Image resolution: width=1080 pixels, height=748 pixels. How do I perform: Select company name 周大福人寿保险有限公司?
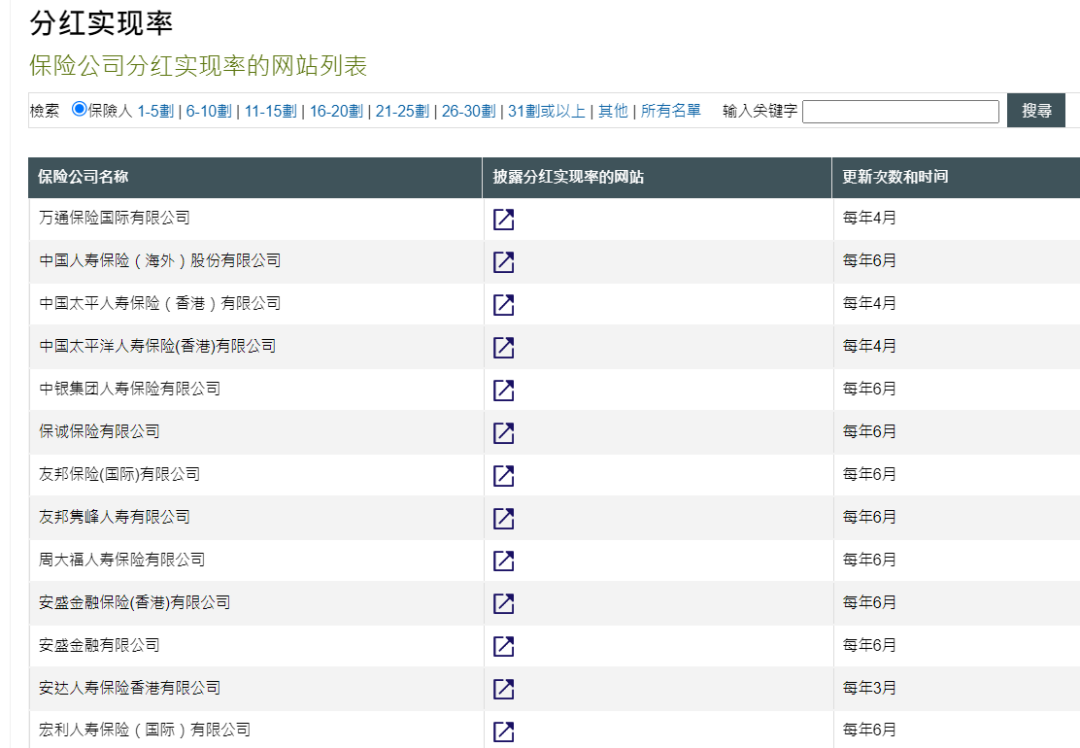point(122,559)
